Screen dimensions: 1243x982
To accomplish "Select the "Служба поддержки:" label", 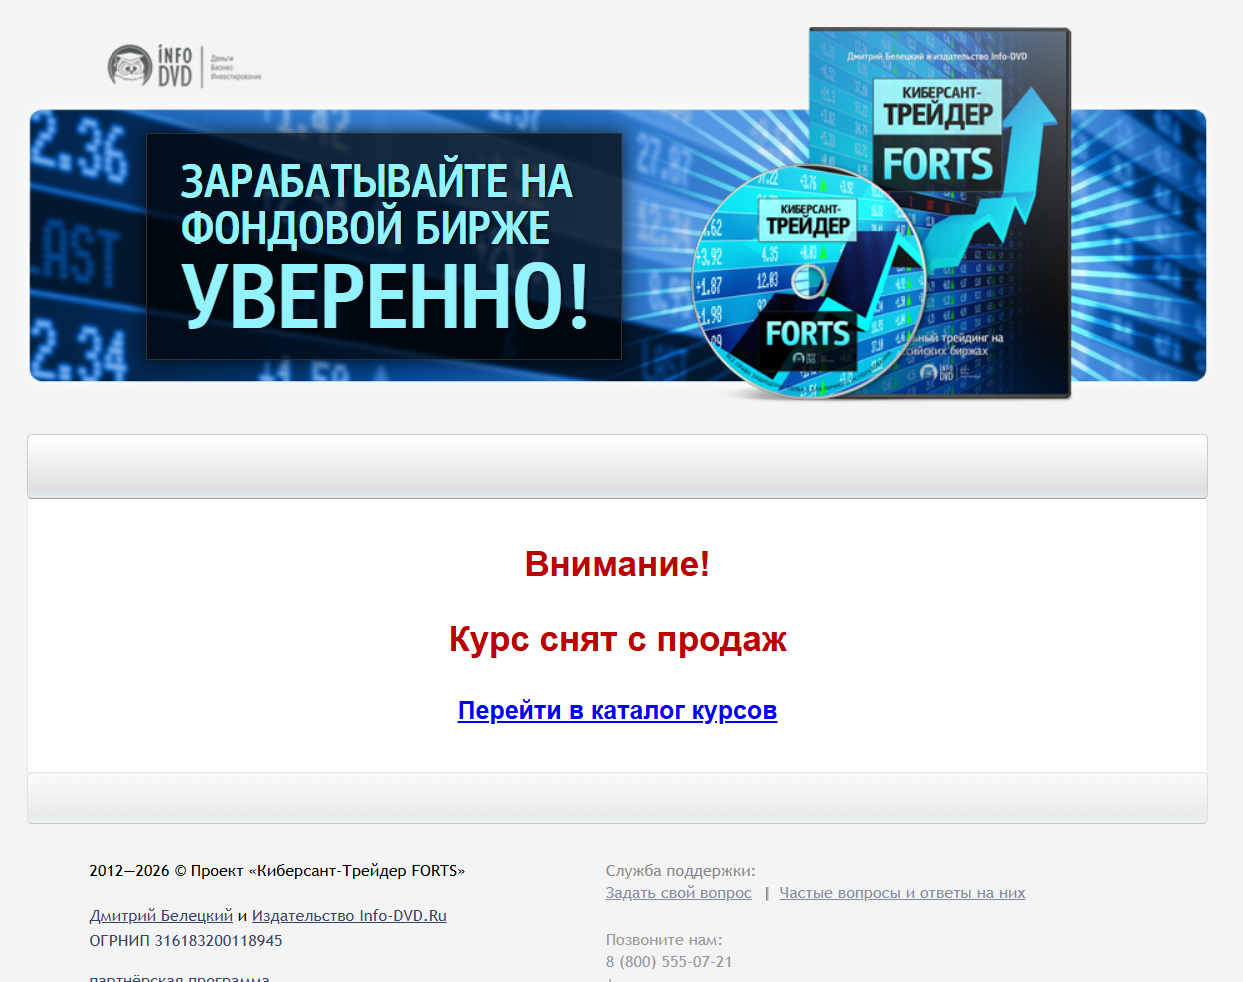I will pyautogui.click(x=680, y=870).
